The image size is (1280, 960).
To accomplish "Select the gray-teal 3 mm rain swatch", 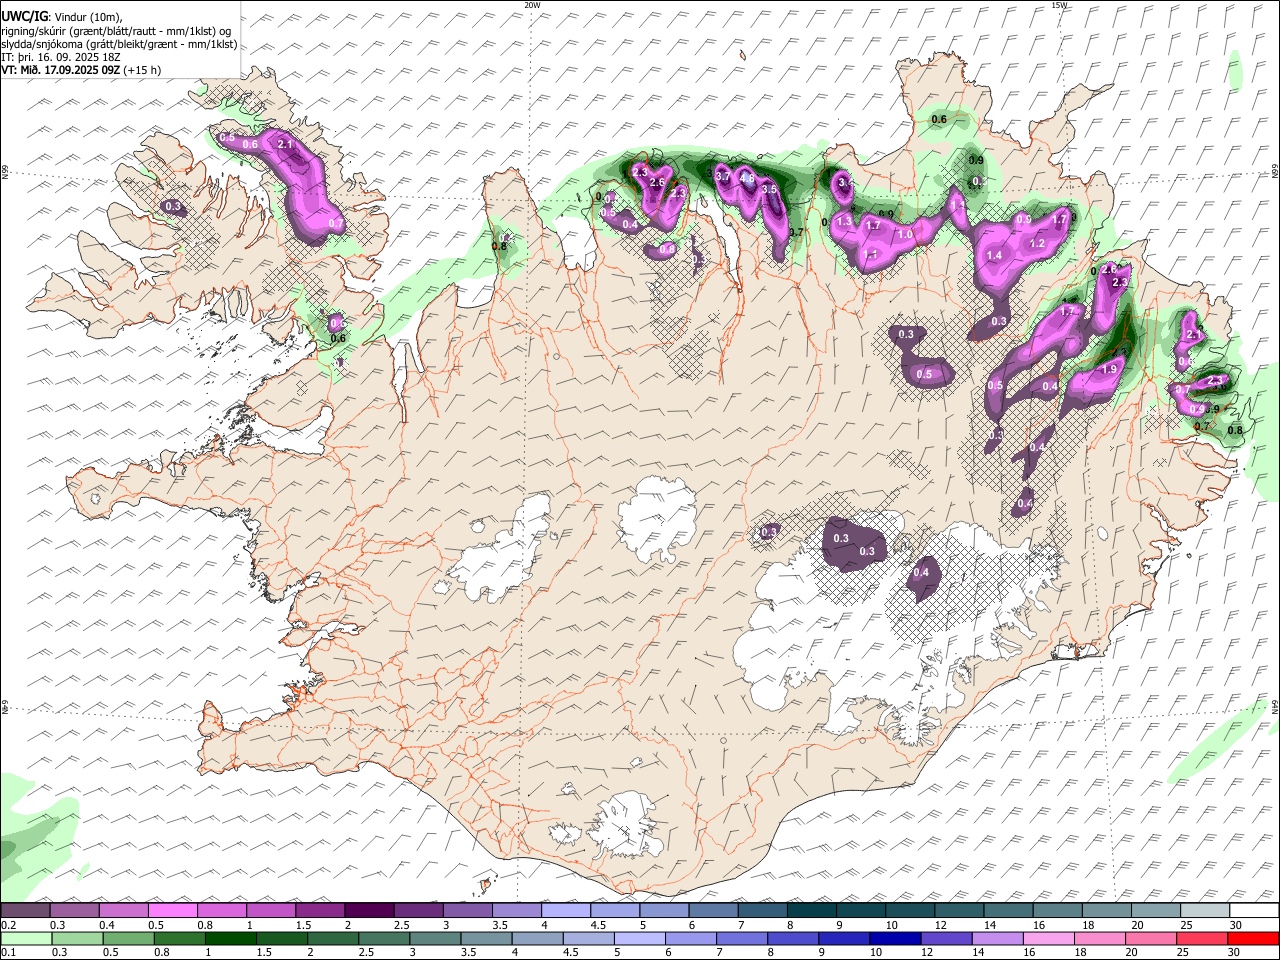I will 435,938.
